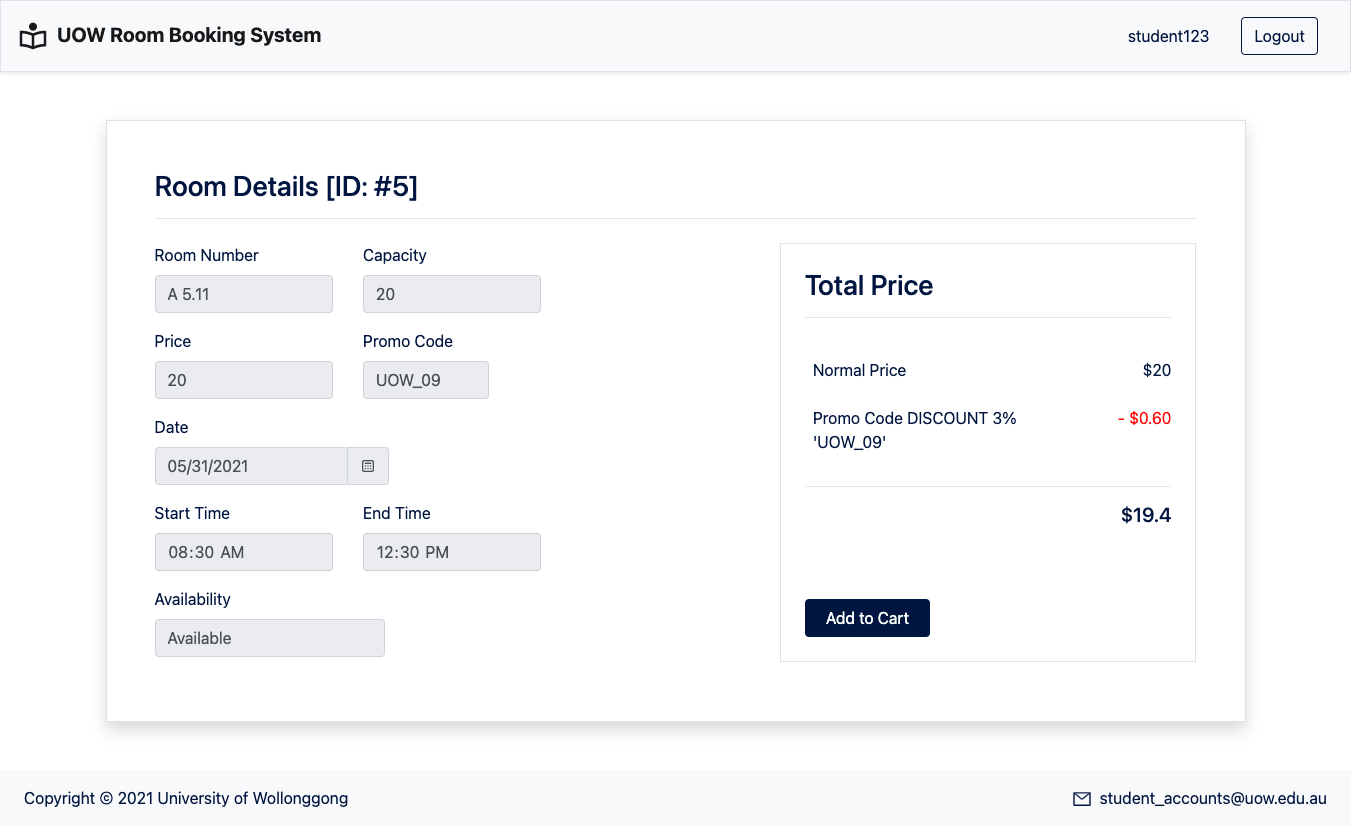Screen dimensions: 1351x826
Task: Click the Room Details [ID: #5] heading
Action: point(286,186)
